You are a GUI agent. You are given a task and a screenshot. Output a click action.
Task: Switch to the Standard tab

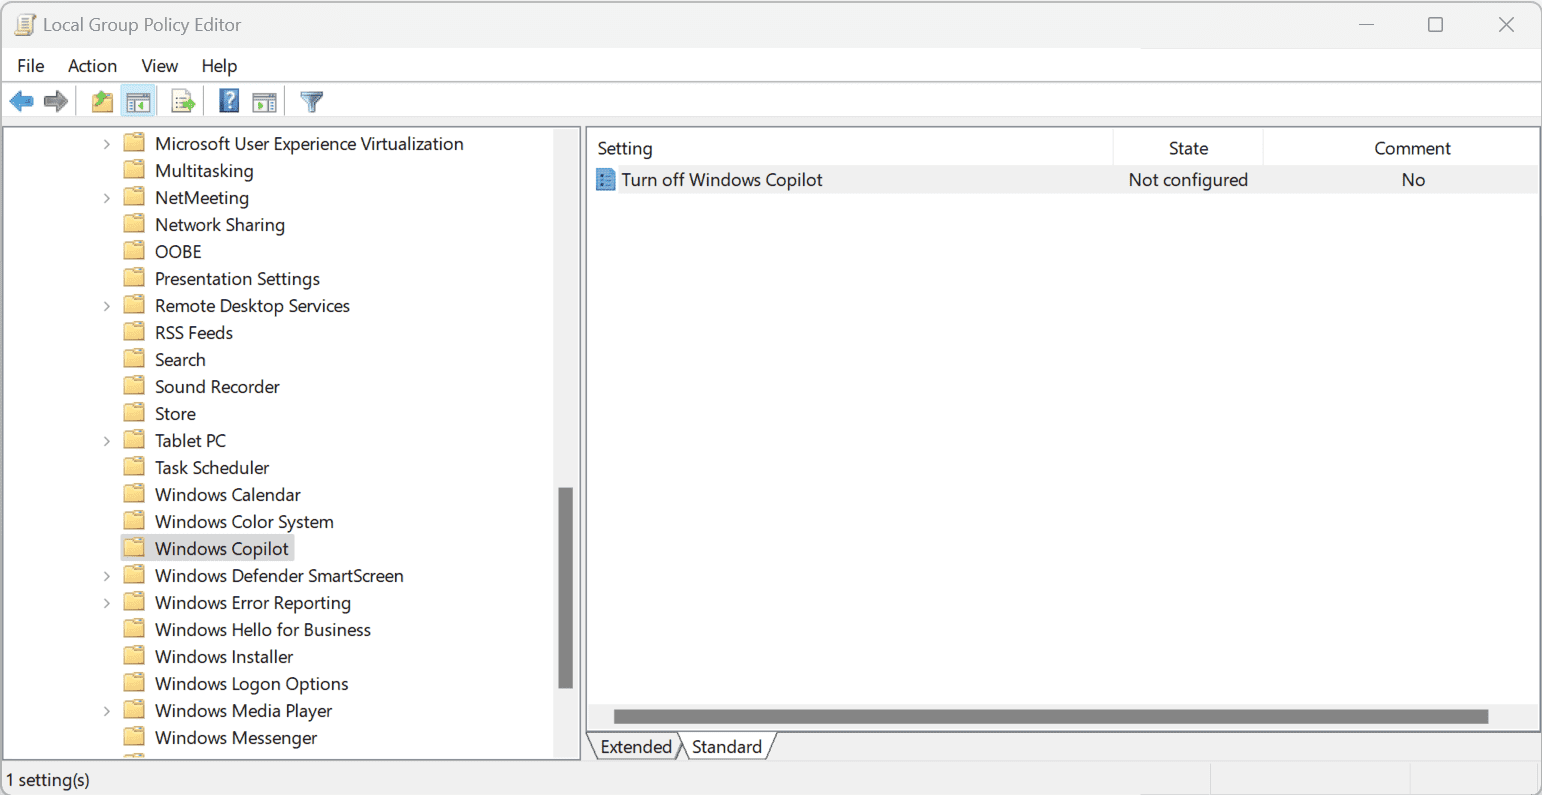tap(727, 747)
